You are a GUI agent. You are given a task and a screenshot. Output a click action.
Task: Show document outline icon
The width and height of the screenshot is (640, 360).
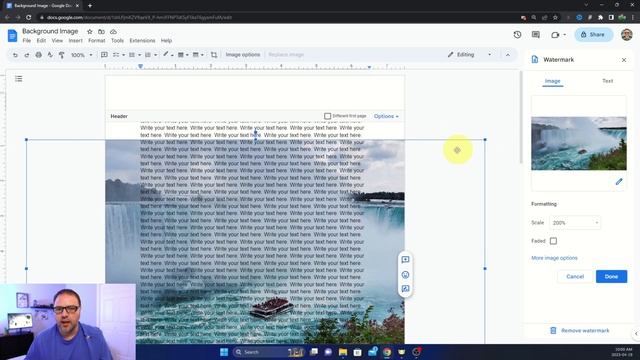pyautogui.click(x=19, y=79)
